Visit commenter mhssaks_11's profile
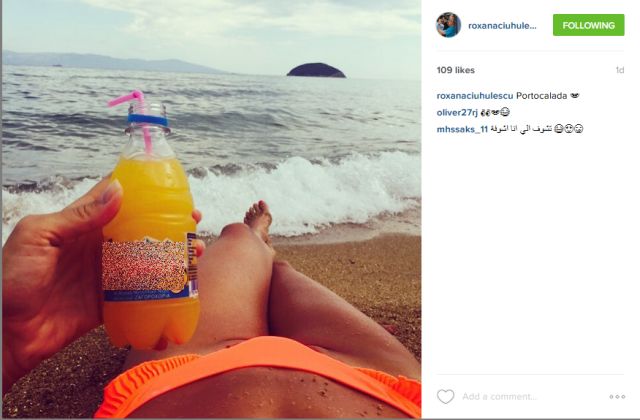The image size is (640, 420). pyautogui.click(x=462, y=129)
